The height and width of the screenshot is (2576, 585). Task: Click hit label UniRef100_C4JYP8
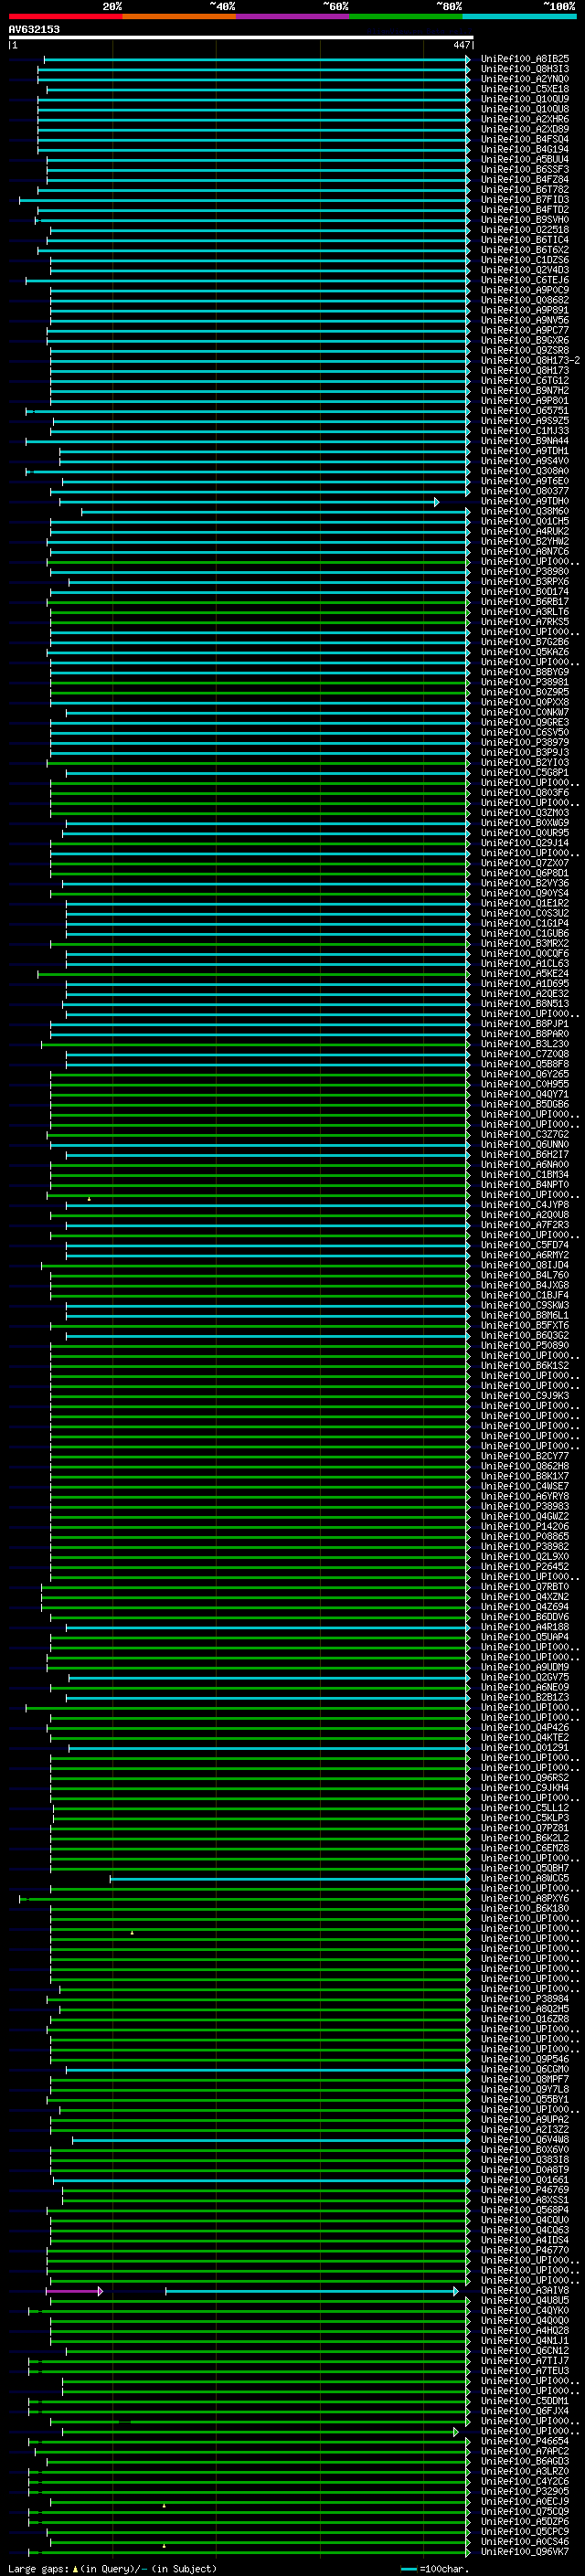click(x=525, y=1205)
